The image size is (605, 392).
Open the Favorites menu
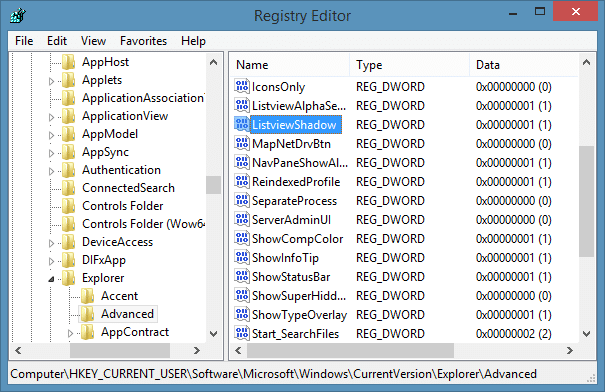click(x=143, y=41)
